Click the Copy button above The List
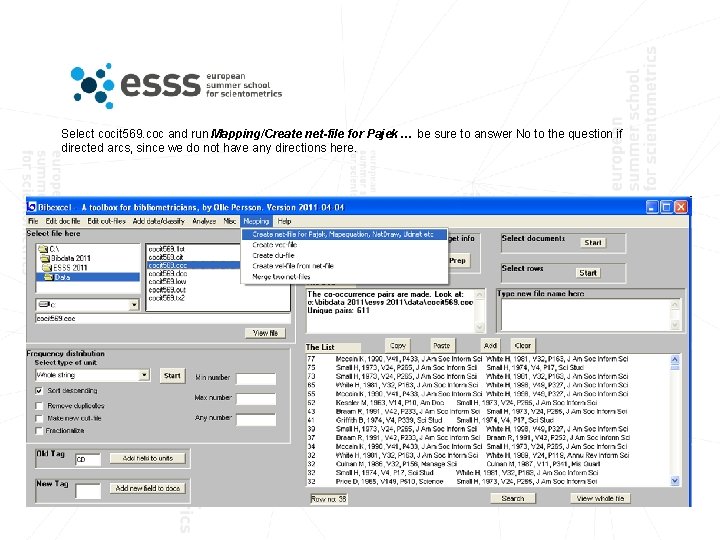This screenshot has width=720, height=540. [398, 346]
